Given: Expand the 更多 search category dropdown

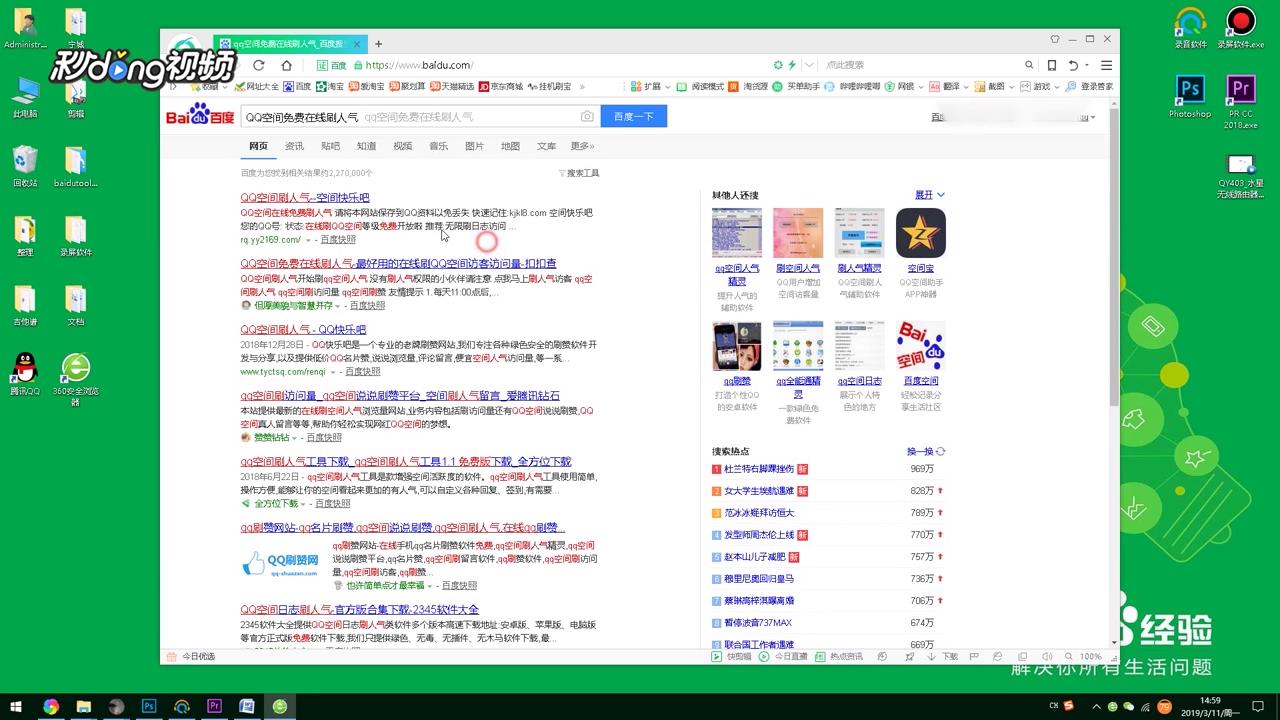Looking at the screenshot, I should click(582, 146).
